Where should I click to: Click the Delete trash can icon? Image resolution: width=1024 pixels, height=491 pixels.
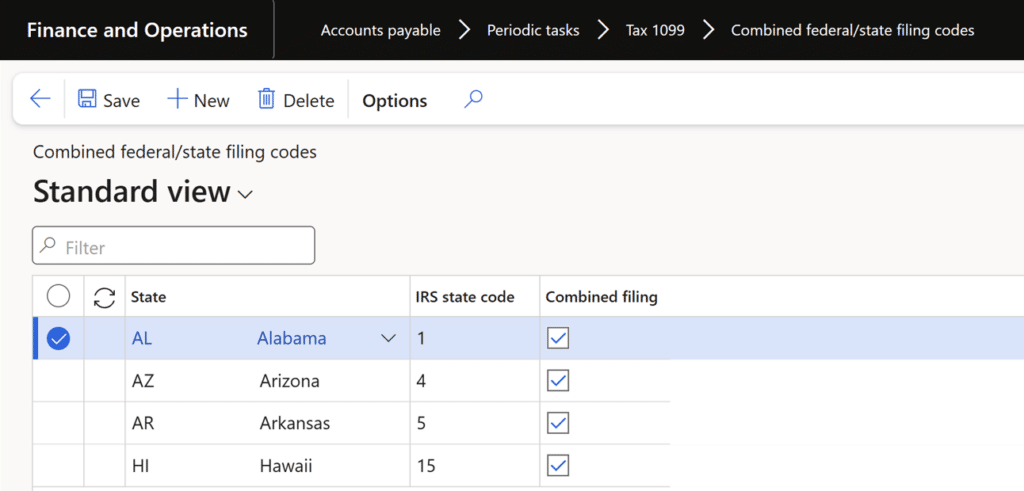tap(266, 99)
